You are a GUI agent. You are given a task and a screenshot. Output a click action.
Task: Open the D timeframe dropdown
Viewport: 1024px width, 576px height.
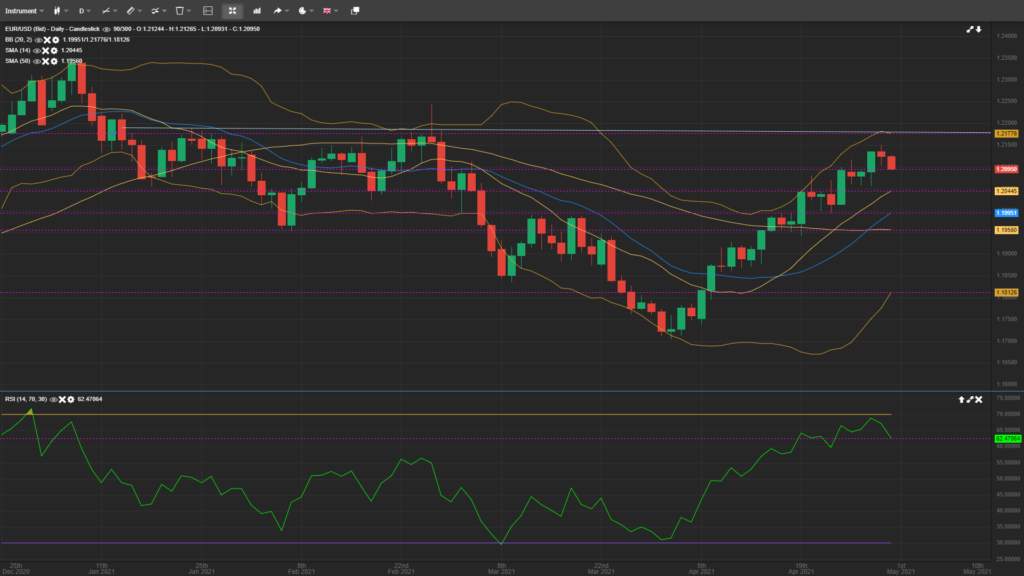(x=84, y=10)
